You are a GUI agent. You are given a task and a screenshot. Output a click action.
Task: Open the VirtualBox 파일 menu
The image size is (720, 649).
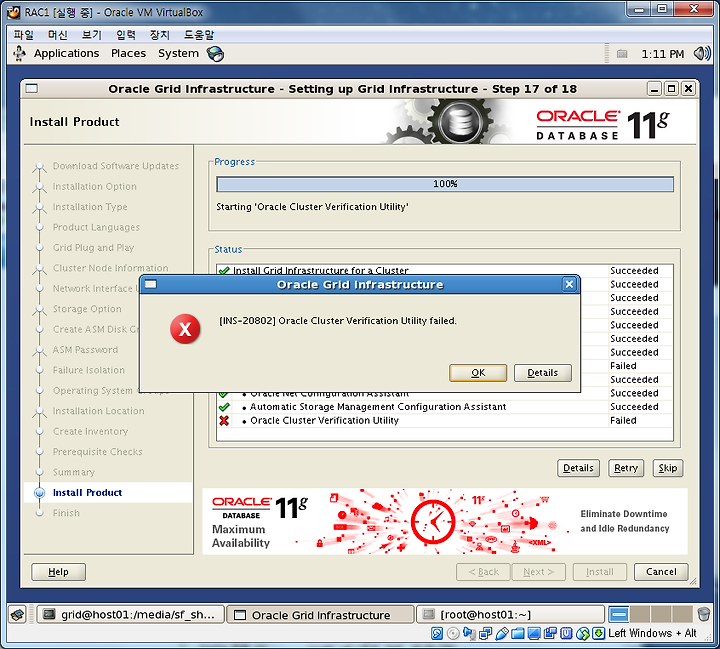(x=23, y=35)
